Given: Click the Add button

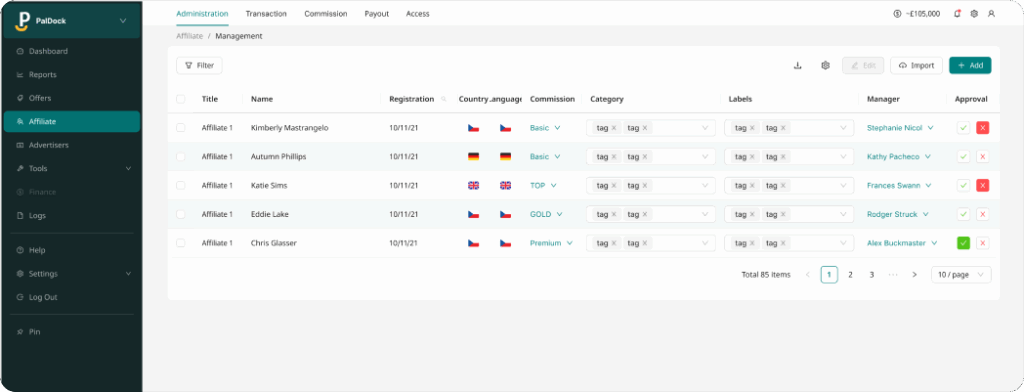Looking at the screenshot, I should pyautogui.click(x=970, y=65).
